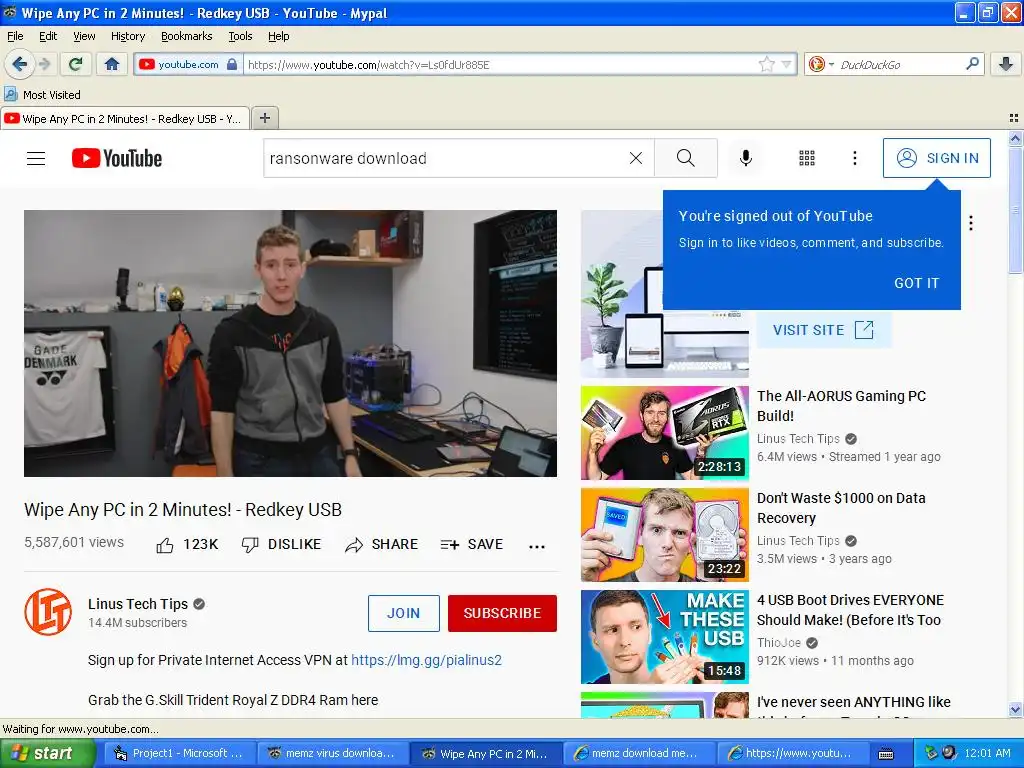
Task: Open YouTube settings three-dot menu
Action: click(x=854, y=158)
